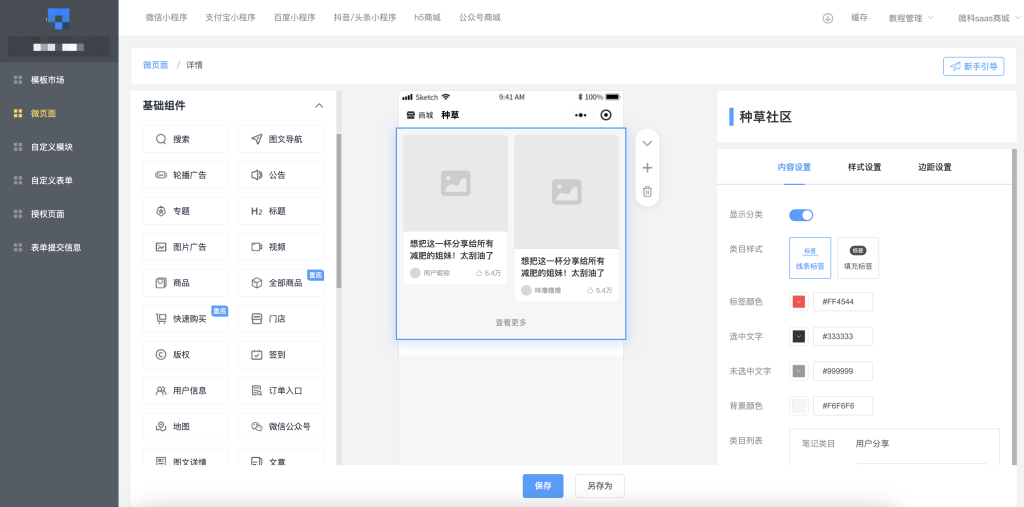Select the 线条标签 category style
The width and height of the screenshot is (1024, 507).
coord(810,258)
